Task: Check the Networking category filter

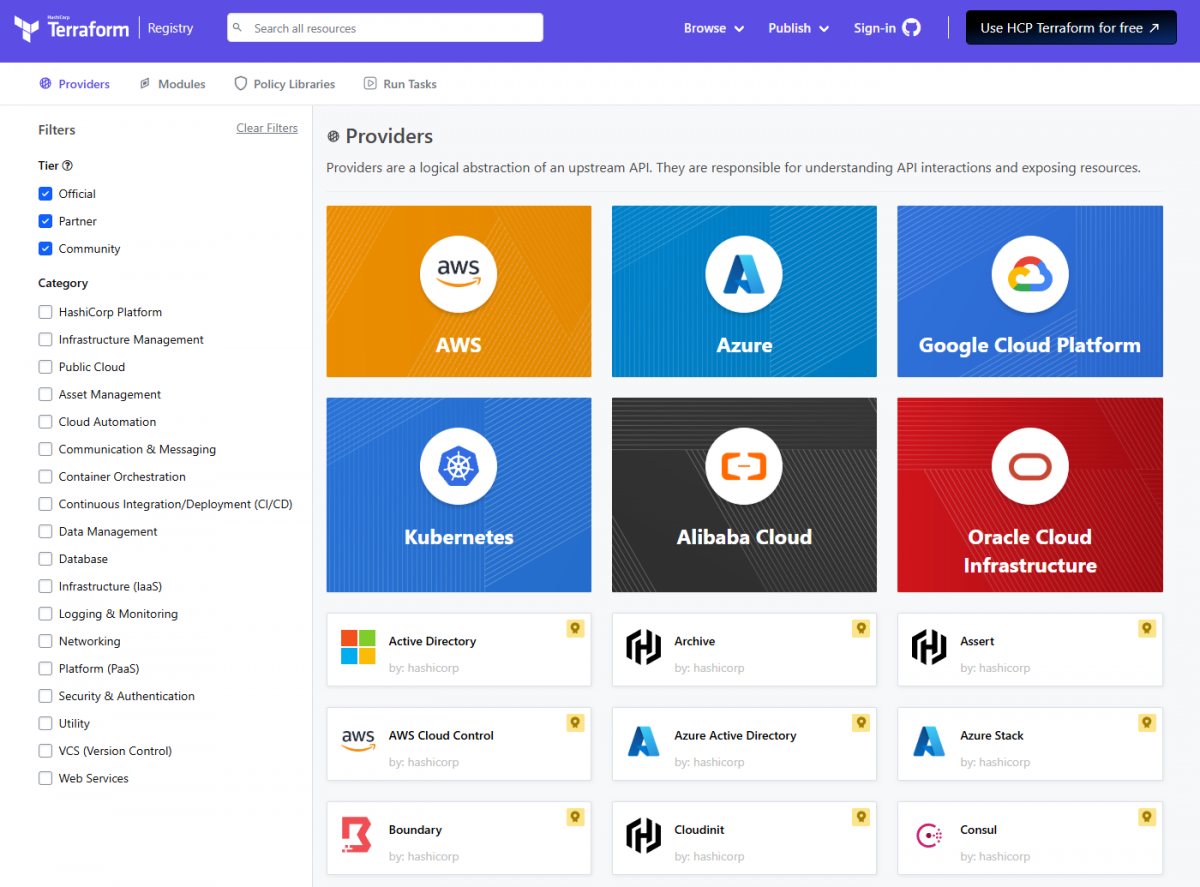Action: (x=45, y=640)
